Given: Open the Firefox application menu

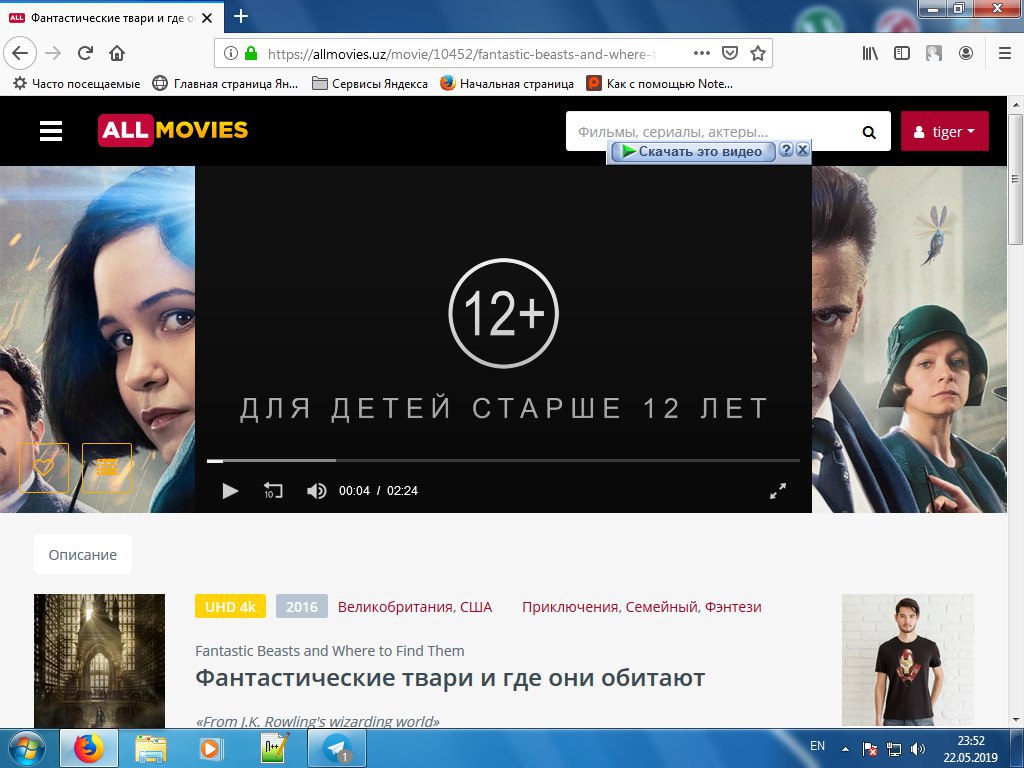Looking at the screenshot, I should click(1005, 53).
